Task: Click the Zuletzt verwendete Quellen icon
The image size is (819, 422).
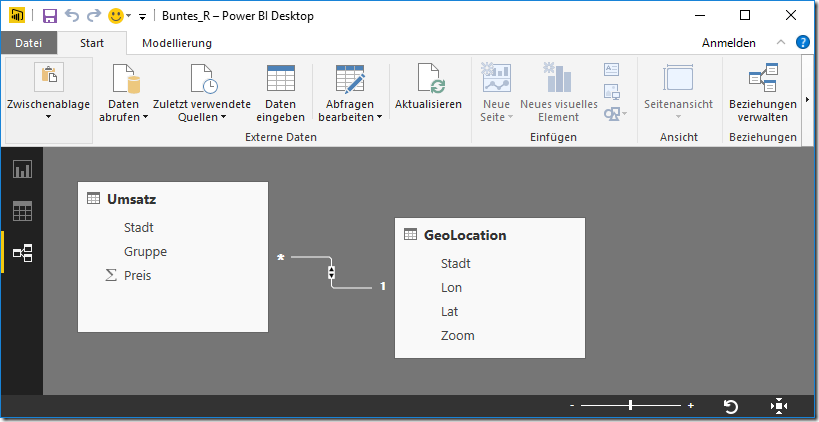Action: coord(204,78)
